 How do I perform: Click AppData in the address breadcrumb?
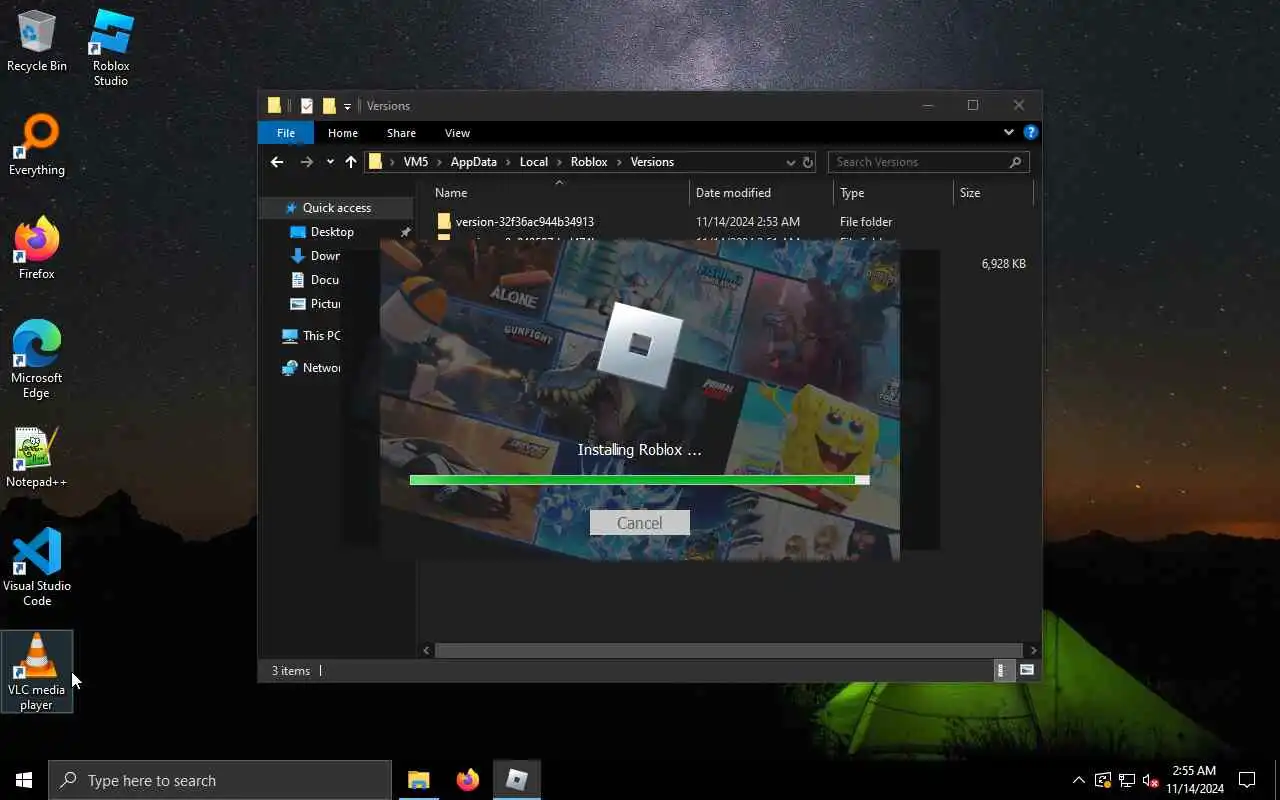point(473,162)
